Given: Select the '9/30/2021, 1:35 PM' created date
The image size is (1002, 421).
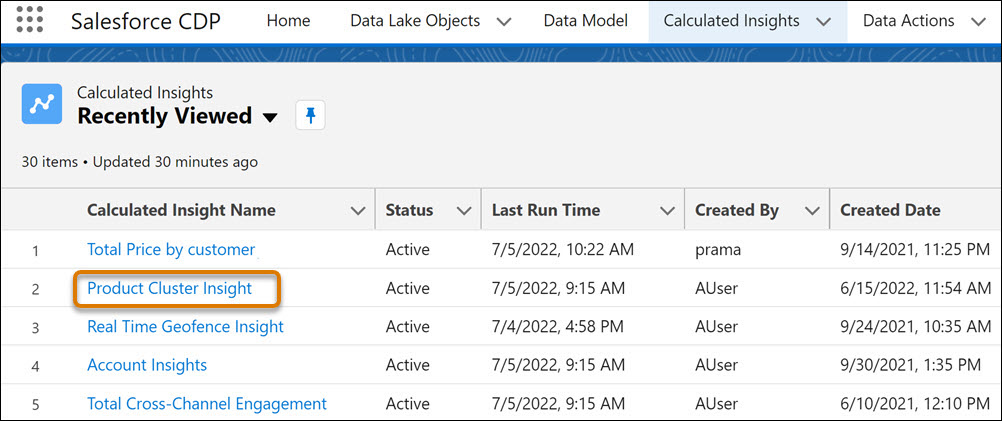Looking at the screenshot, I should point(910,365).
